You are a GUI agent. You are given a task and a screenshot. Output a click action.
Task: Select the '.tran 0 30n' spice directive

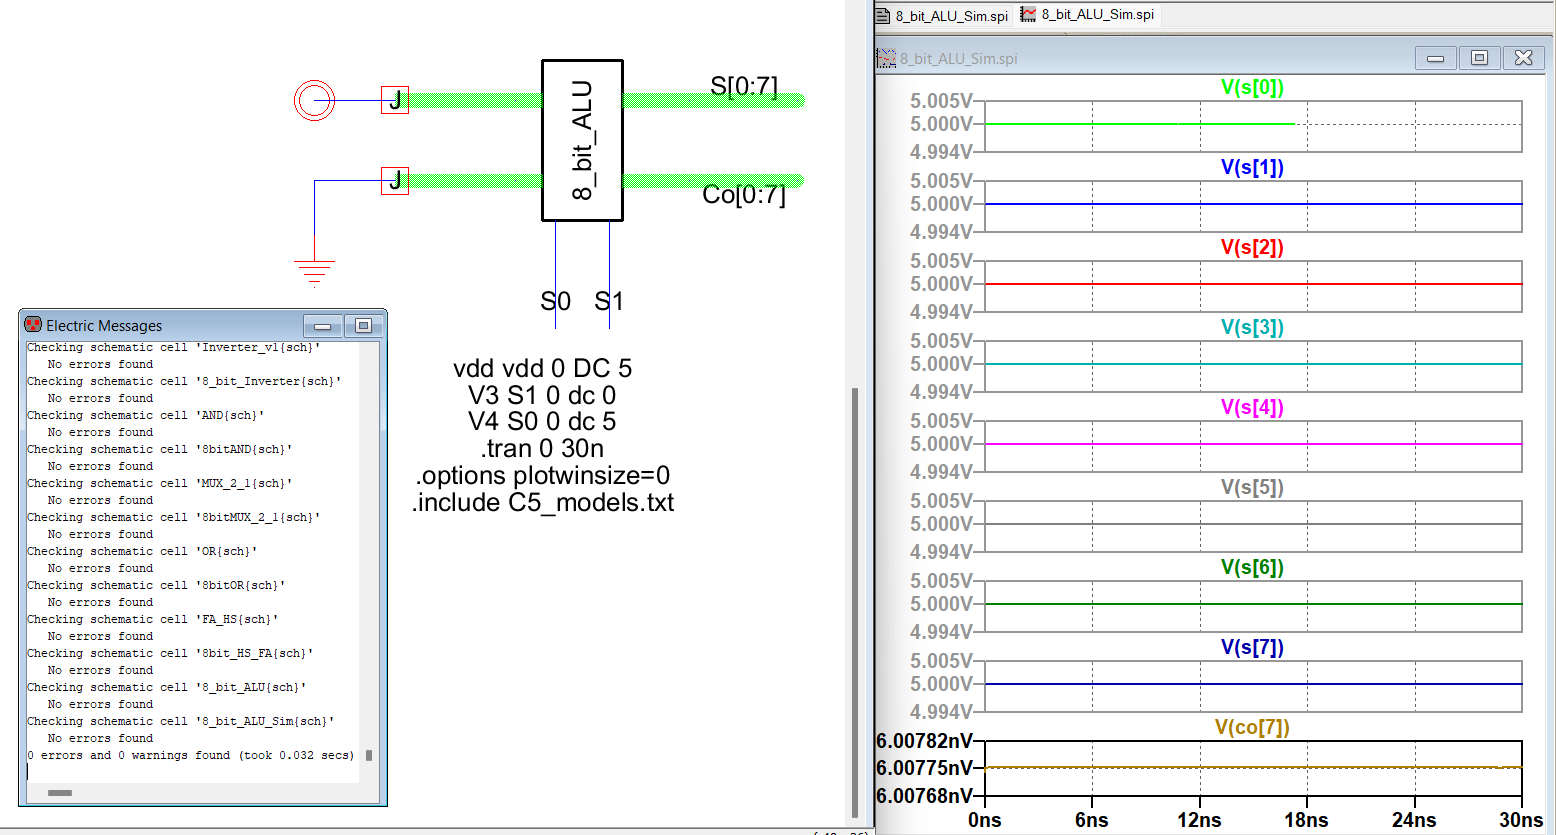(542, 449)
